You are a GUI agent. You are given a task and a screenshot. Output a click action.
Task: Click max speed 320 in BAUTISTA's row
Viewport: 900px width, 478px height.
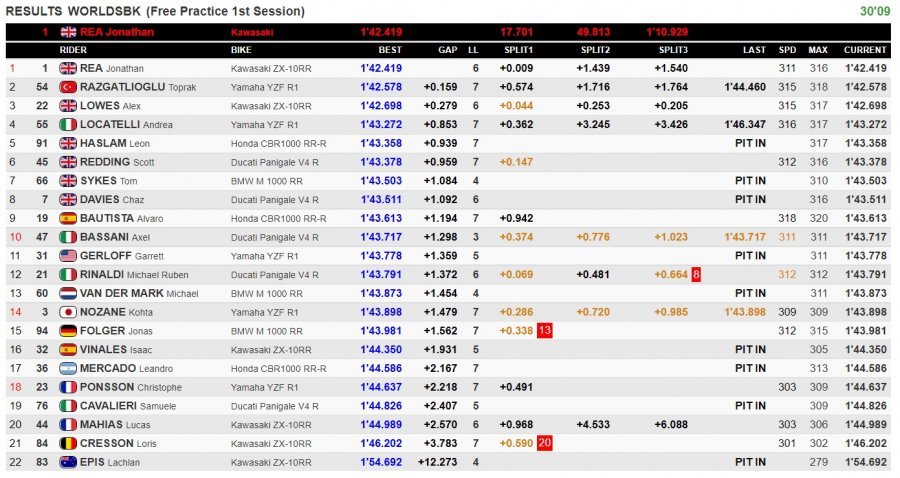tap(818, 218)
